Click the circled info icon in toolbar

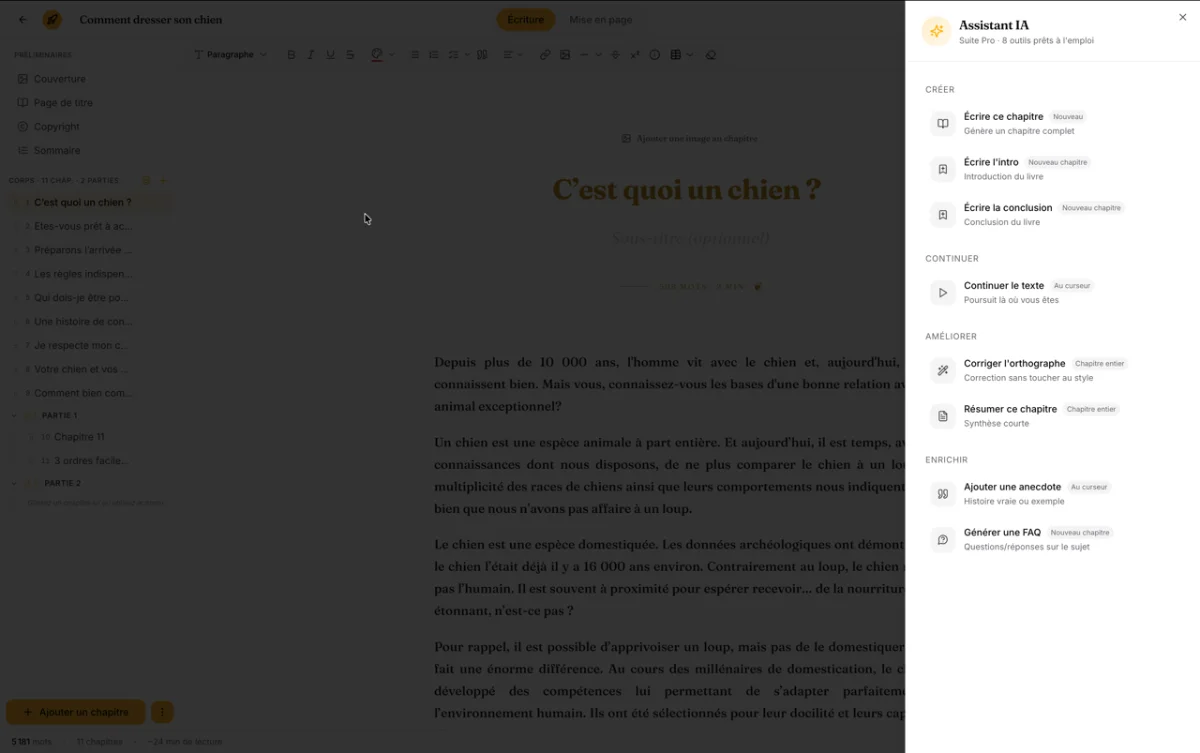(x=655, y=55)
